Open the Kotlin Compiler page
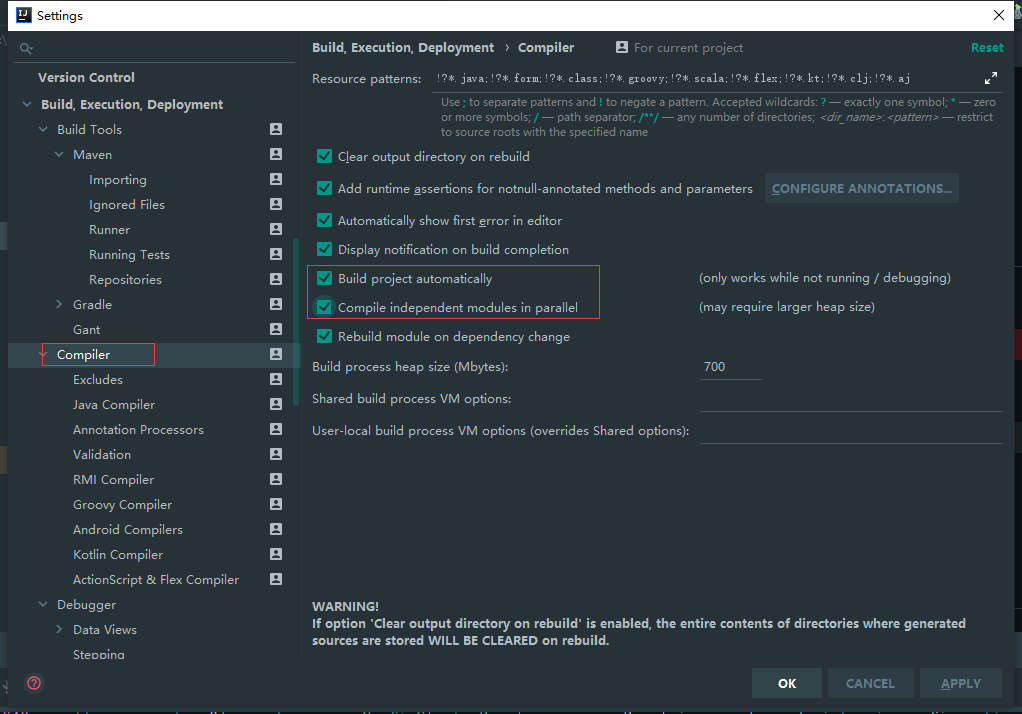 (118, 555)
